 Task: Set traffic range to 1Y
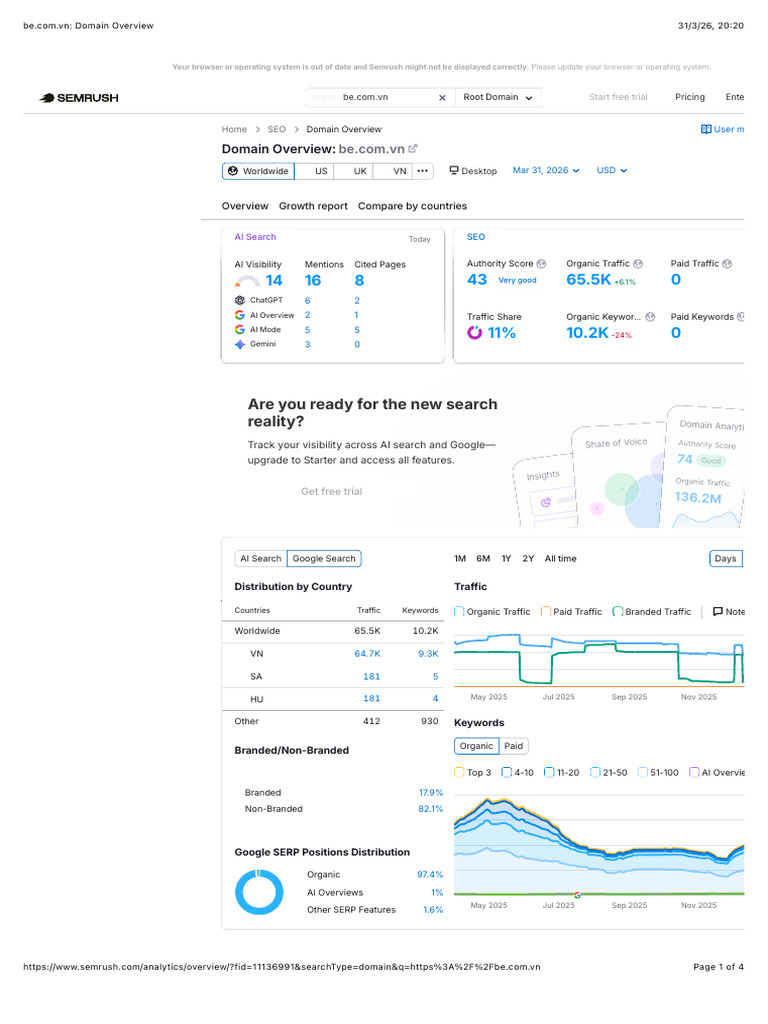506,559
